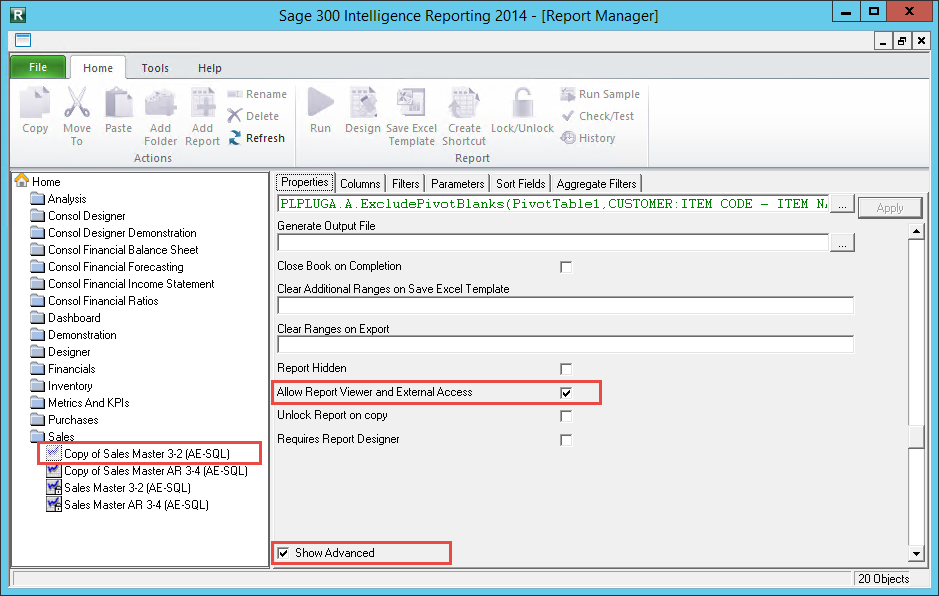Select the Properties tab
Image resolution: width=939 pixels, height=596 pixels.
coord(305,182)
